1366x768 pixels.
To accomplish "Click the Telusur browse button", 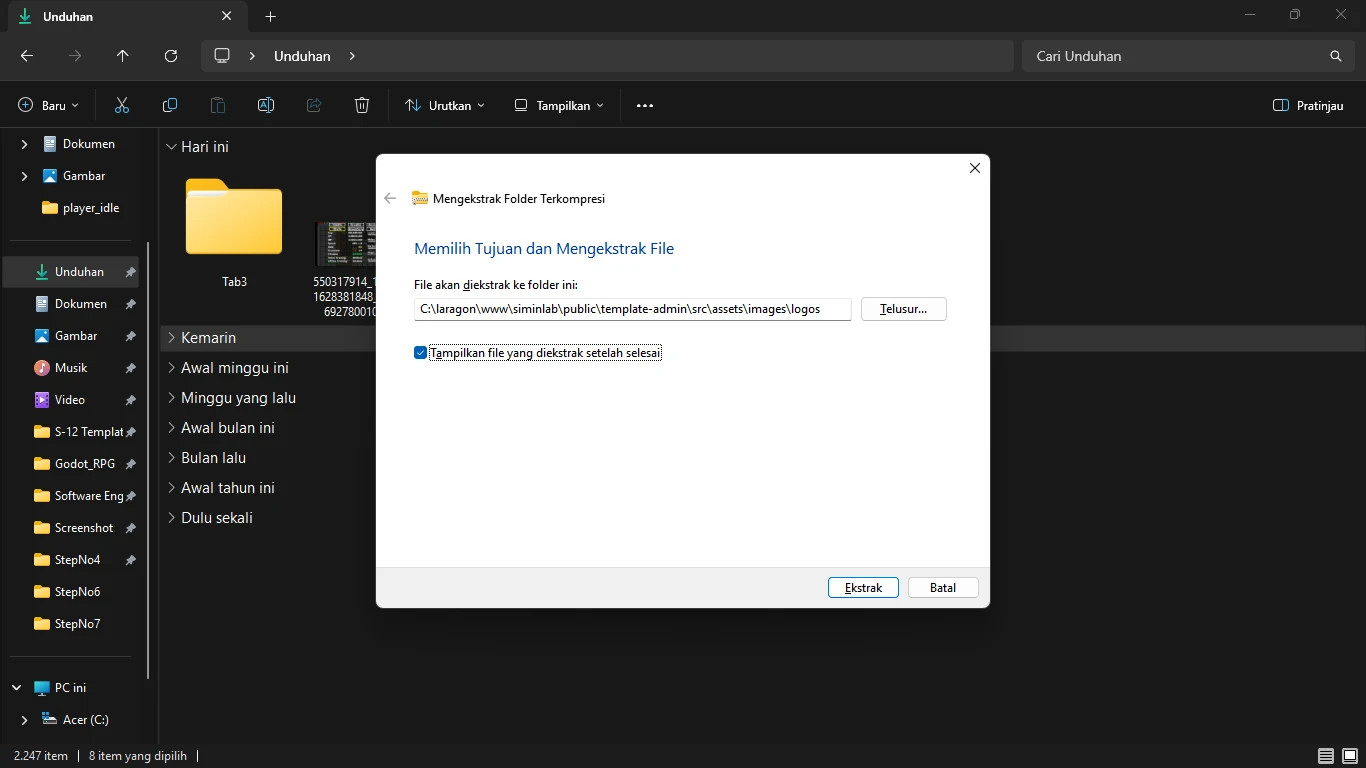I will (903, 309).
